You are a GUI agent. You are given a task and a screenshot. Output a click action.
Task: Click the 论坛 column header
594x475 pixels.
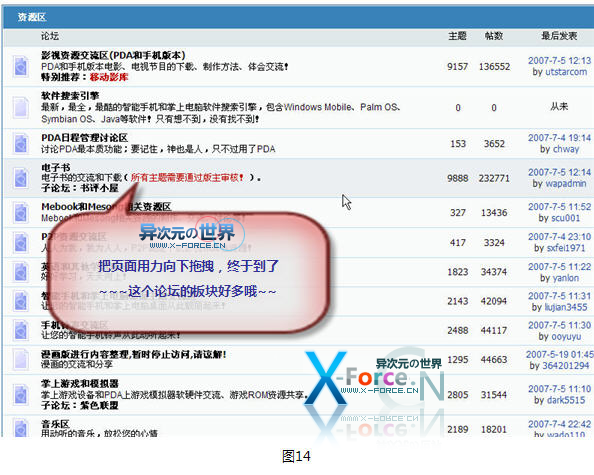[x=50, y=36]
